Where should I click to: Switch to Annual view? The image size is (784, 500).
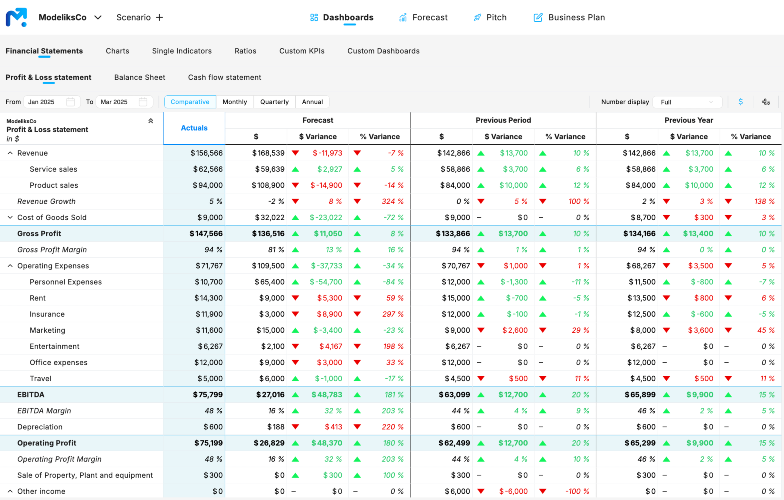pos(312,102)
